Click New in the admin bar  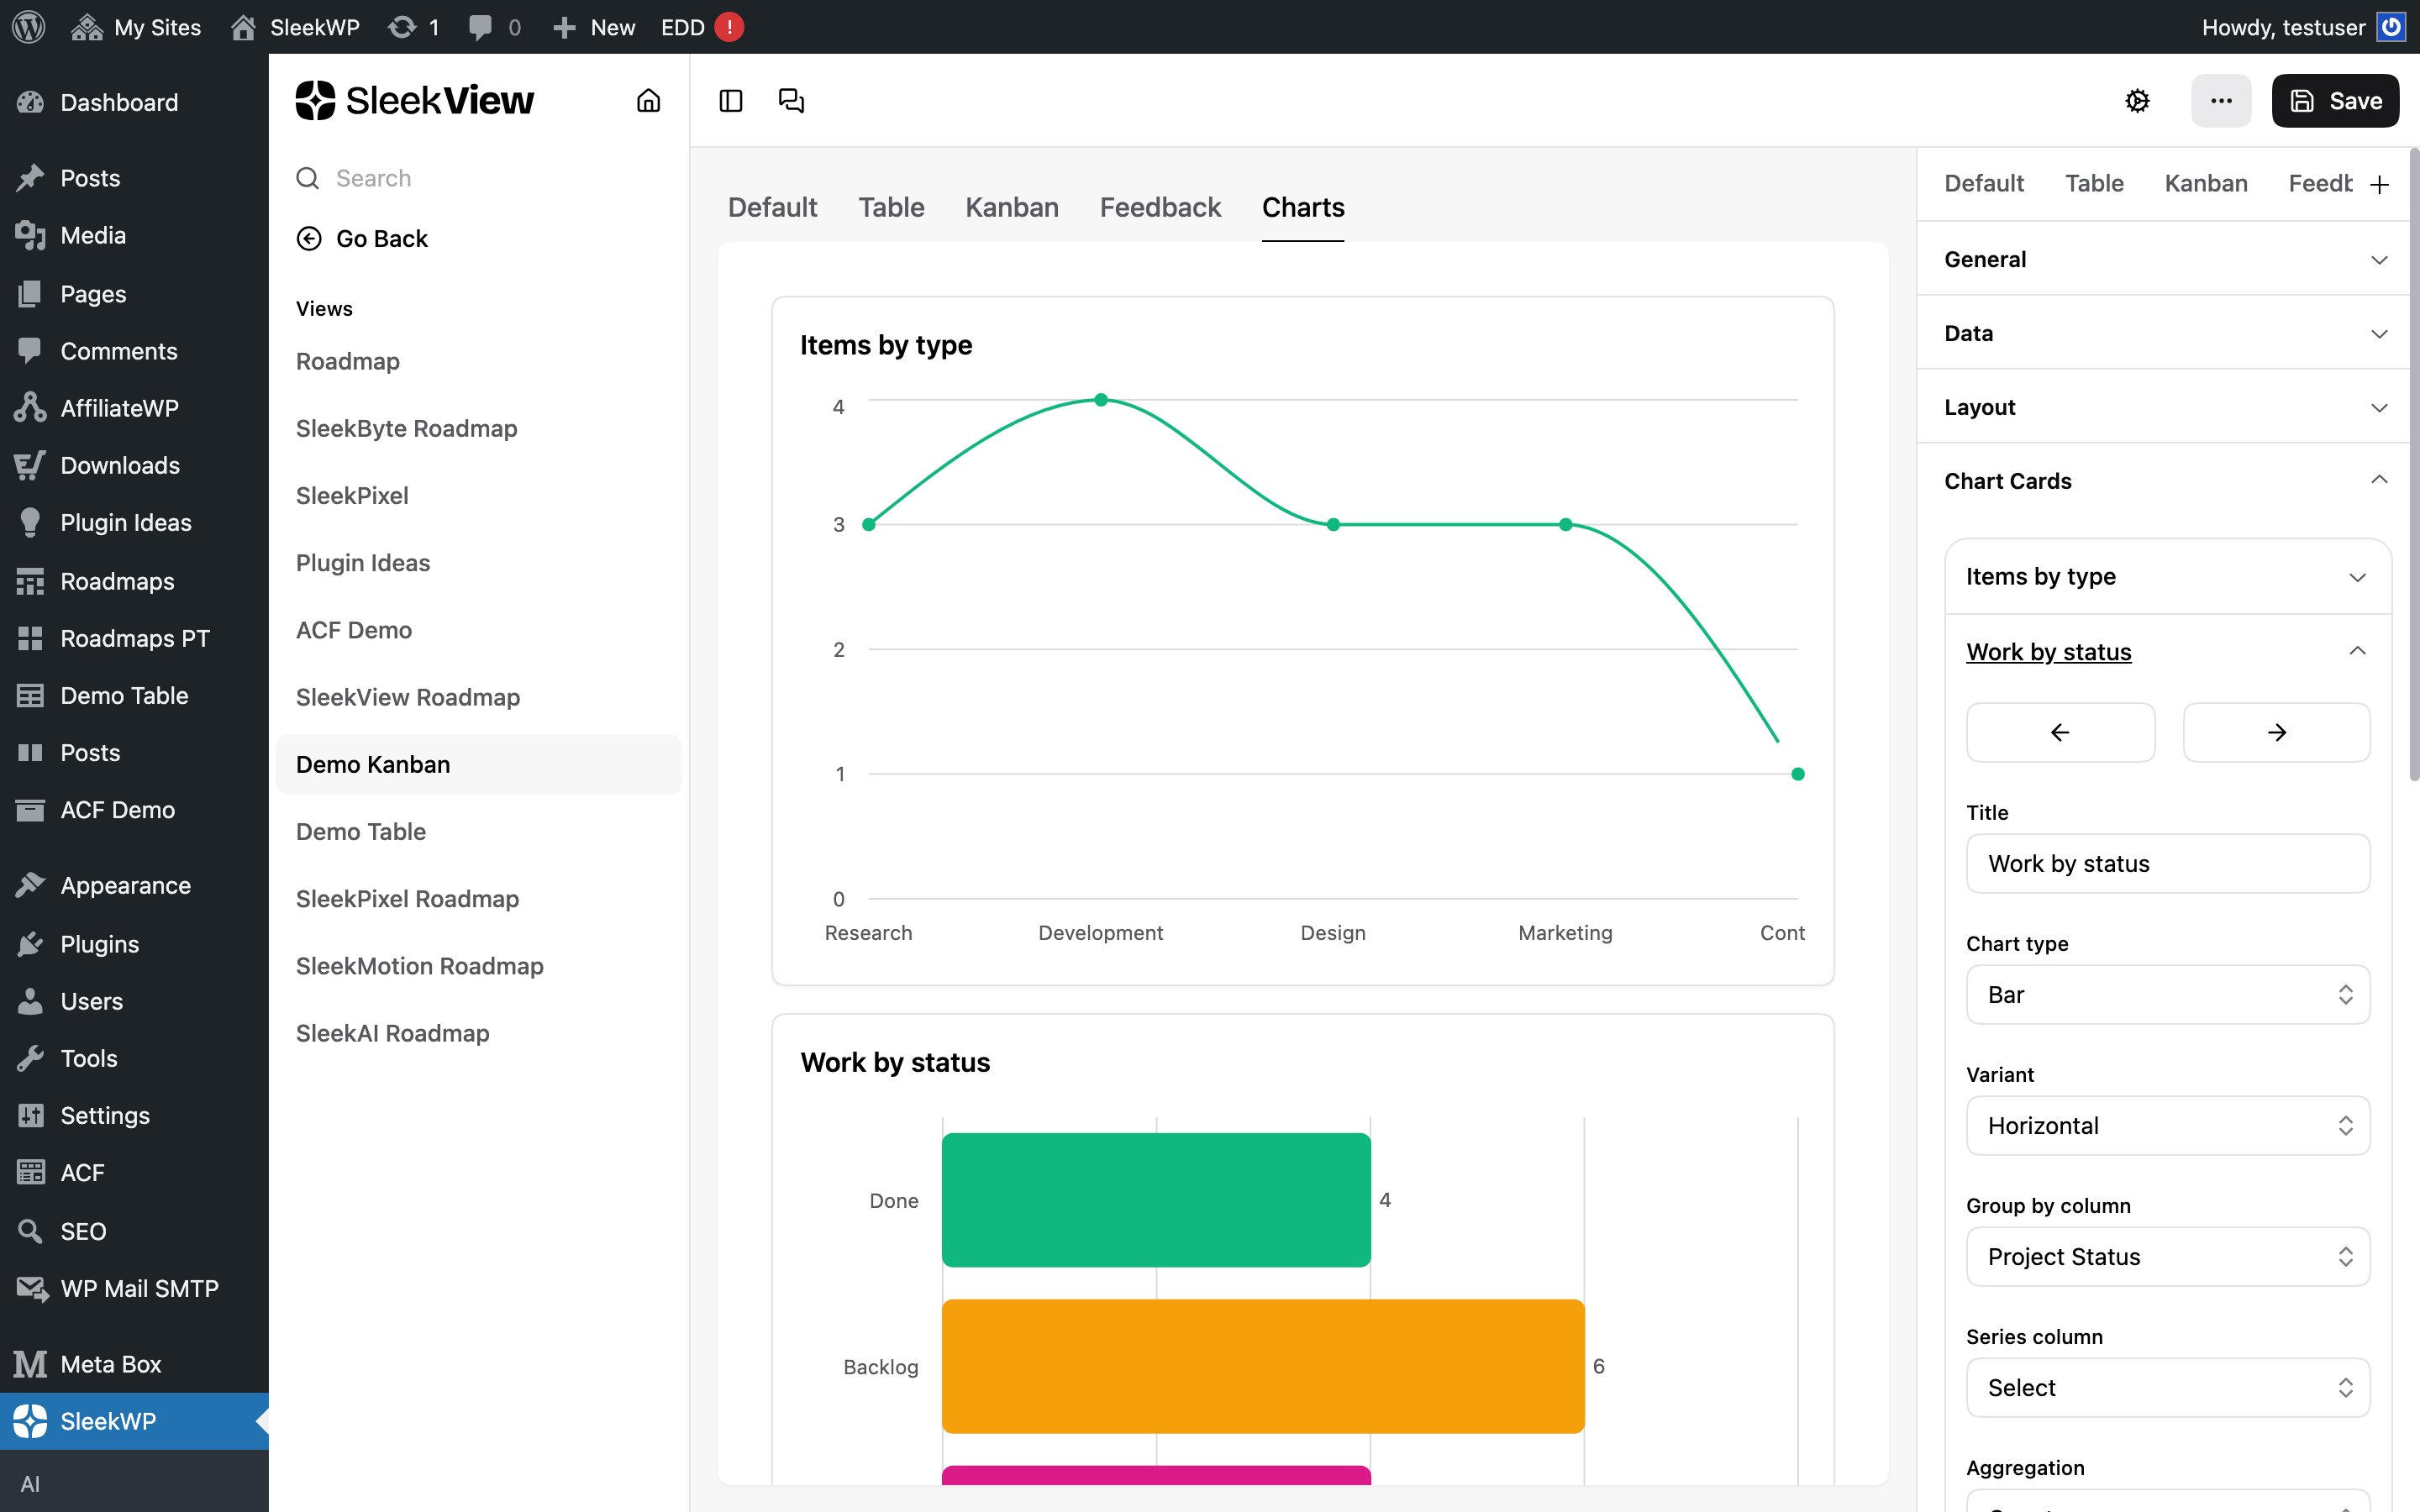point(594,27)
